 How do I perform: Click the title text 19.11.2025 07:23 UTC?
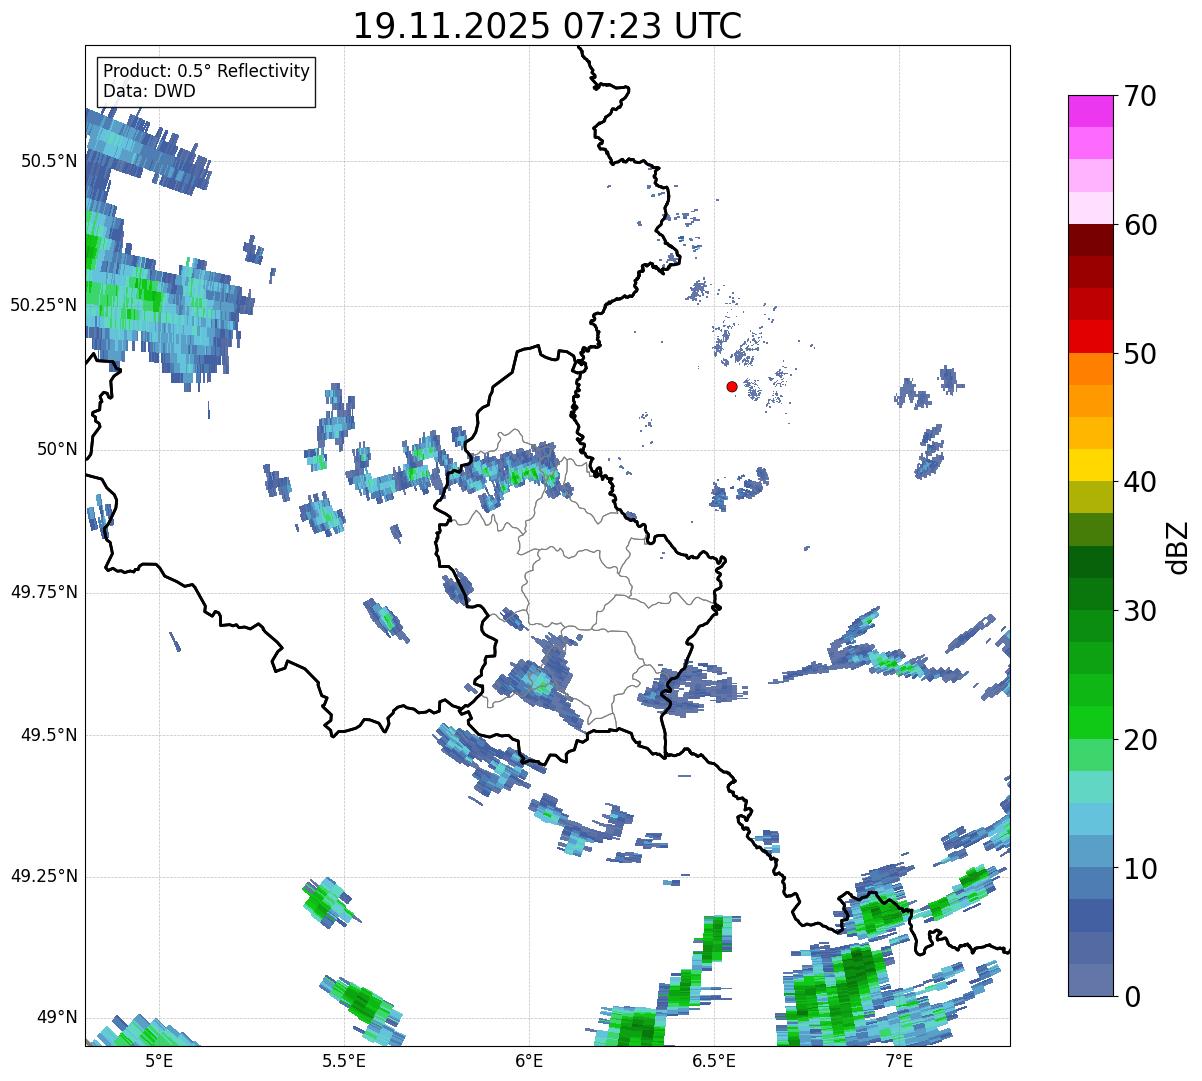[x=547, y=25]
